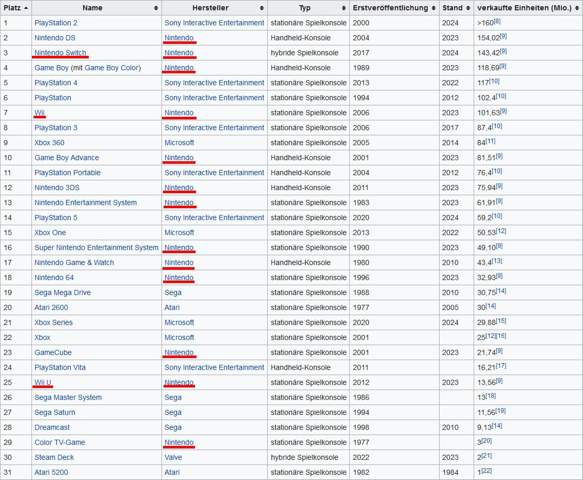
Task: Open the Sega Mega Drive link
Action: point(62,293)
